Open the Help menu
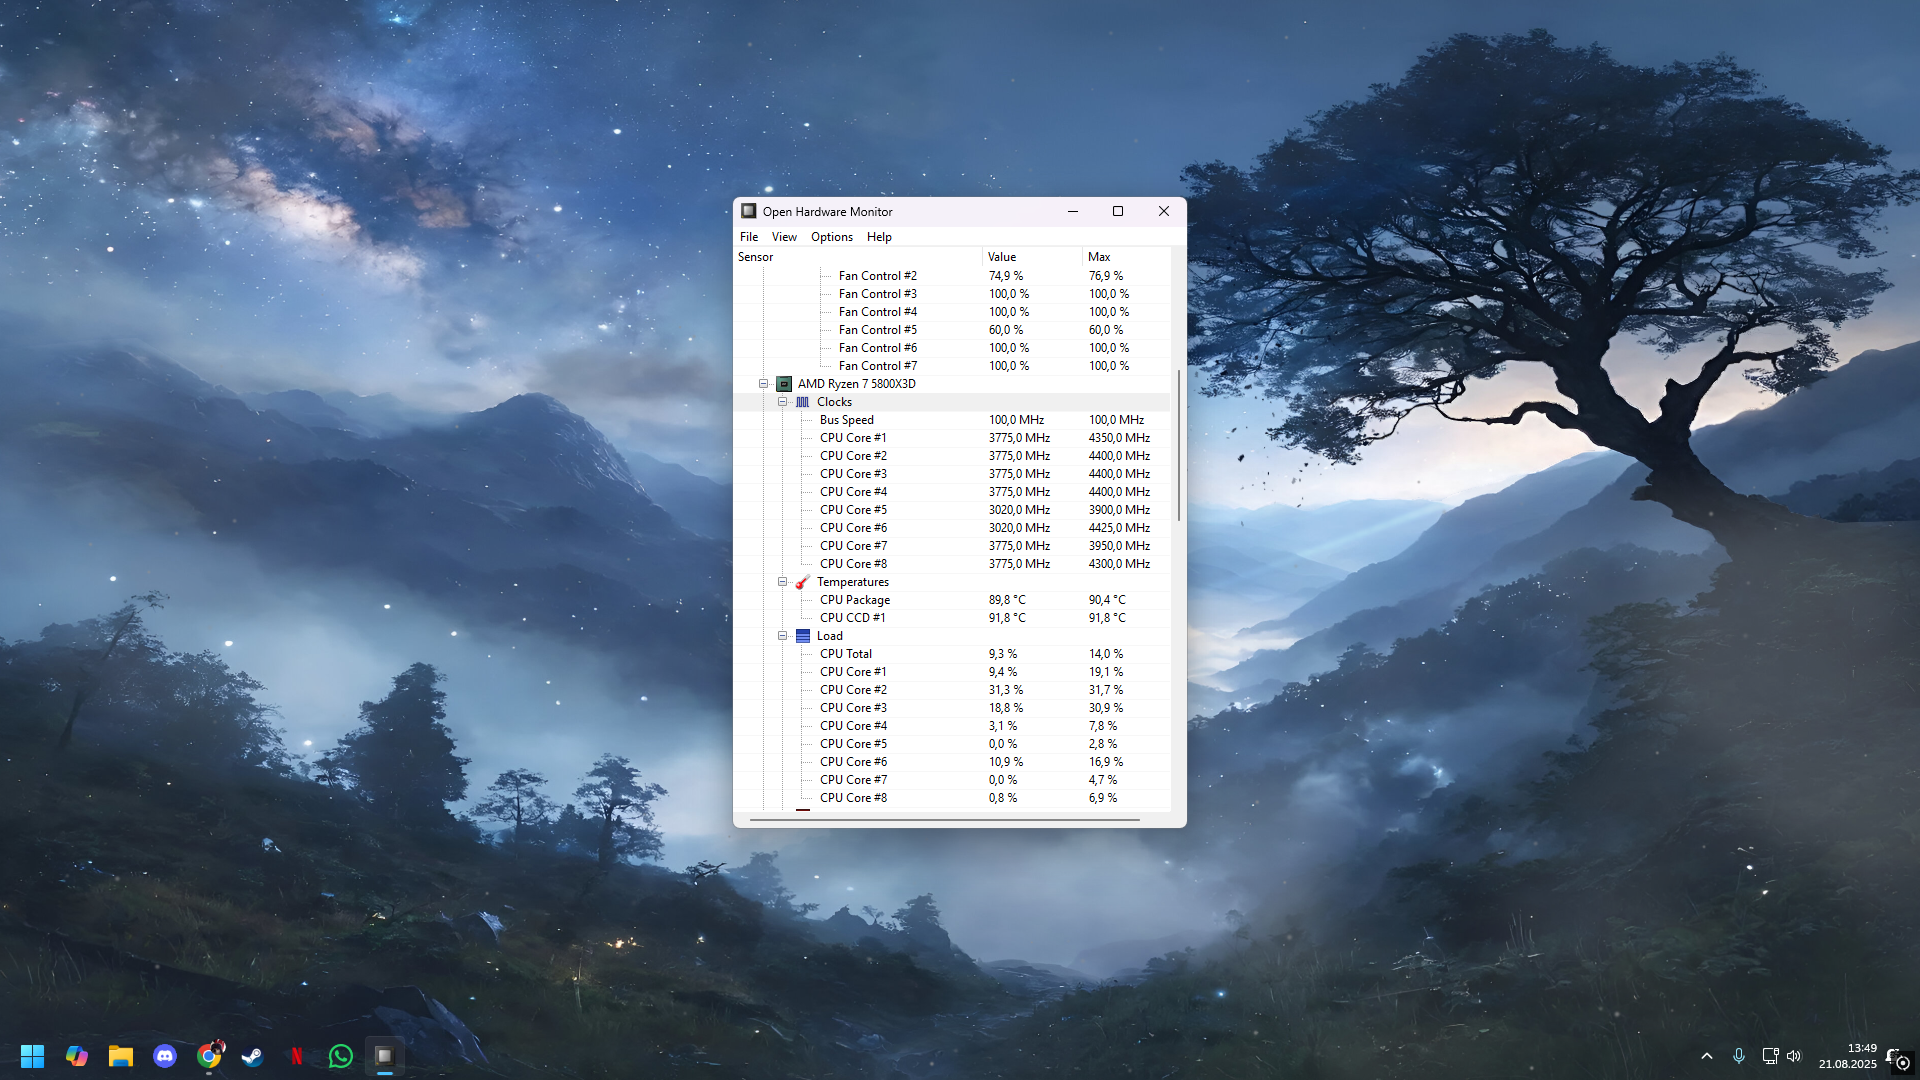This screenshot has height=1080, width=1920. point(879,237)
